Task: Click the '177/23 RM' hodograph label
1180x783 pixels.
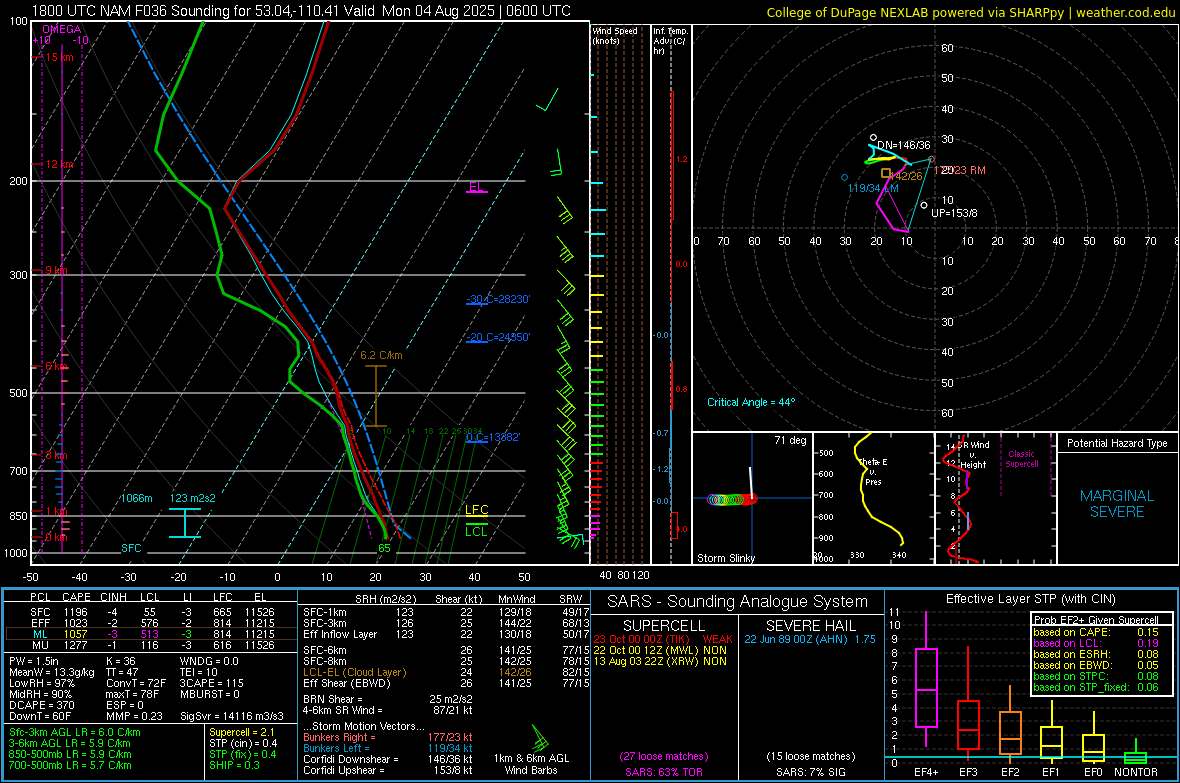Action: [960, 170]
